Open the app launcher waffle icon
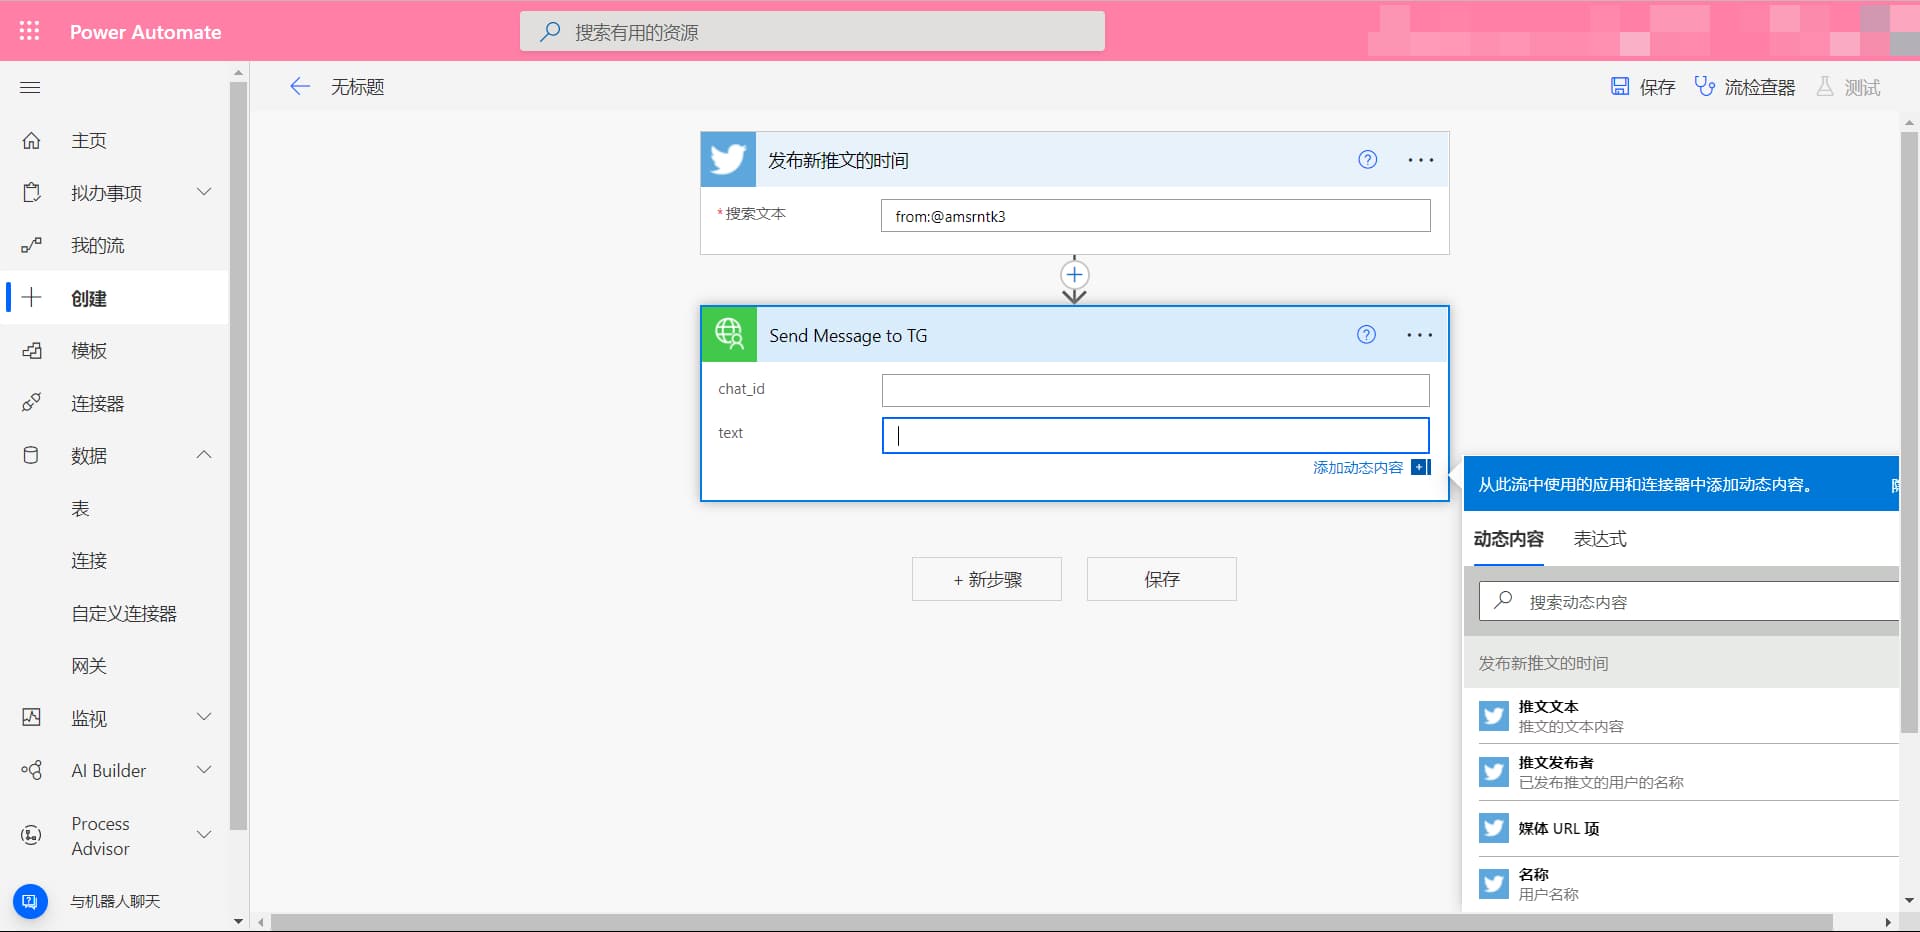Viewport: 1920px width, 932px height. pos(30,31)
